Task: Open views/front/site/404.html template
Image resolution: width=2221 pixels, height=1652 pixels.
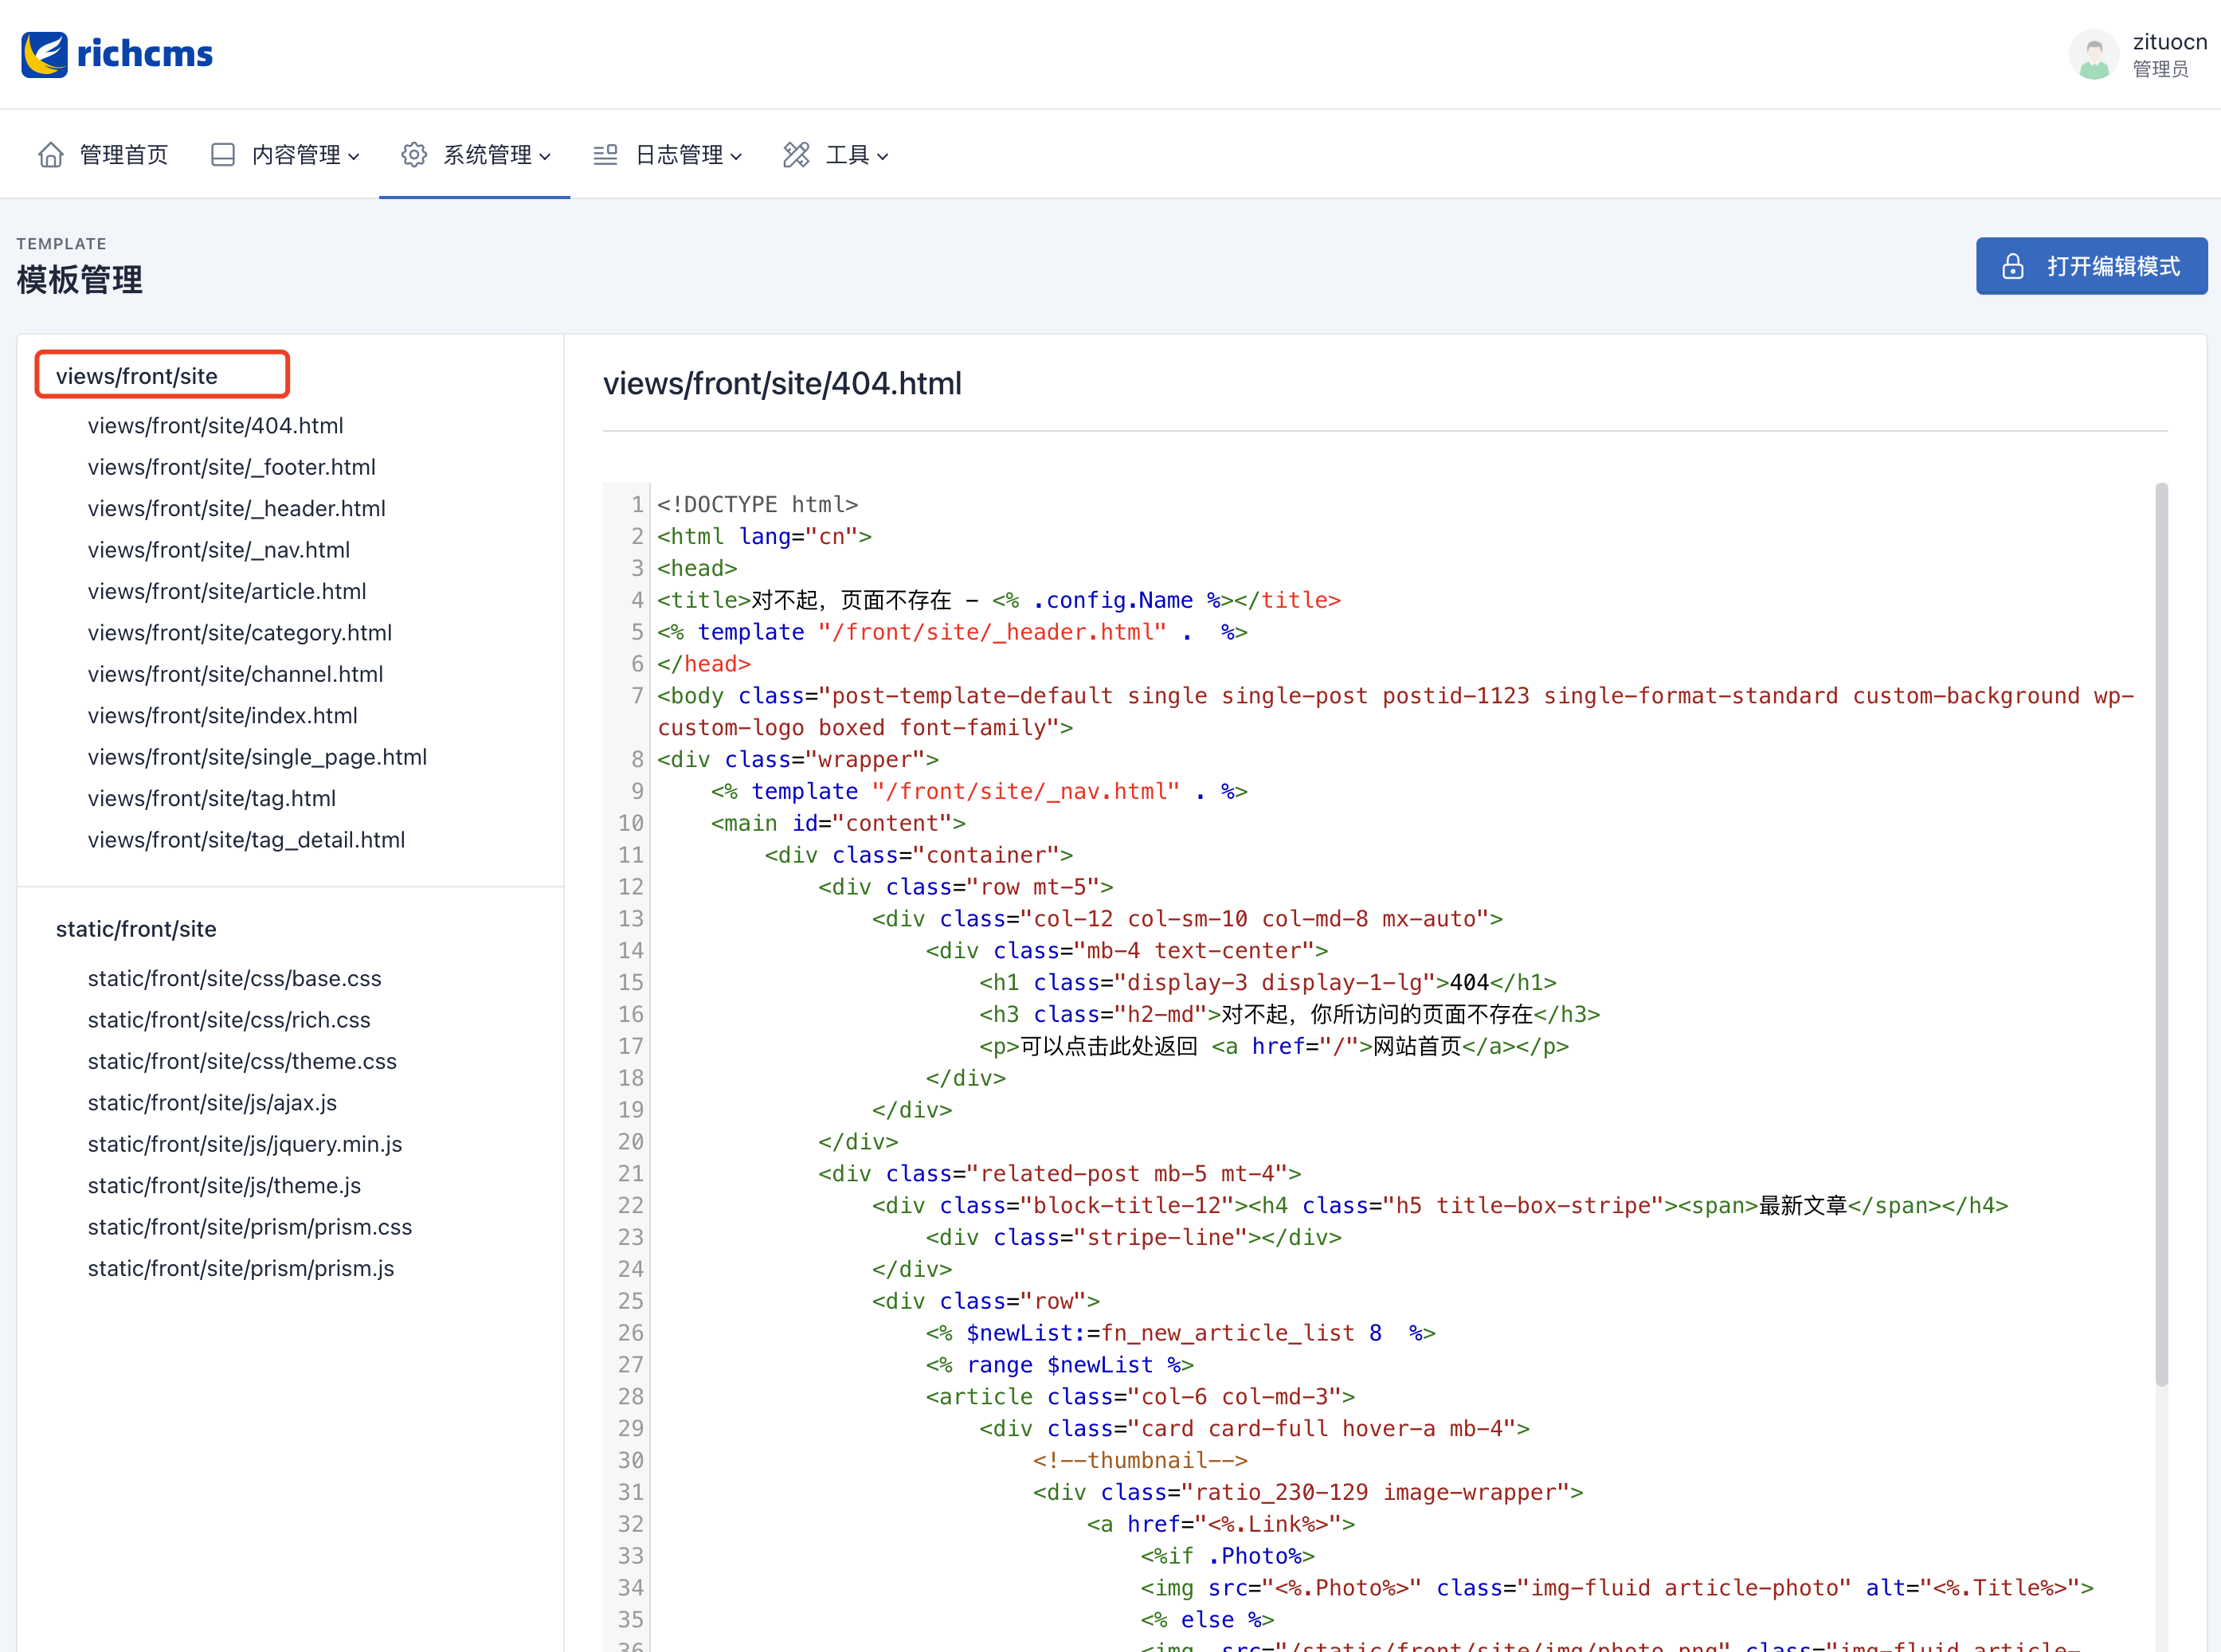Action: [x=215, y=425]
